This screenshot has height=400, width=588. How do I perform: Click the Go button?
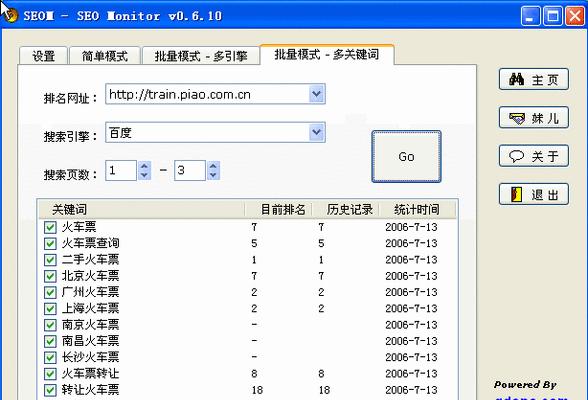click(406, 156)
